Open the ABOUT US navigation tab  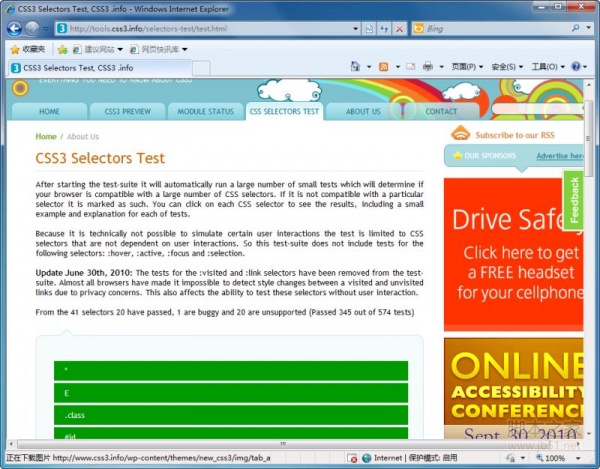(x=363, y=111)
